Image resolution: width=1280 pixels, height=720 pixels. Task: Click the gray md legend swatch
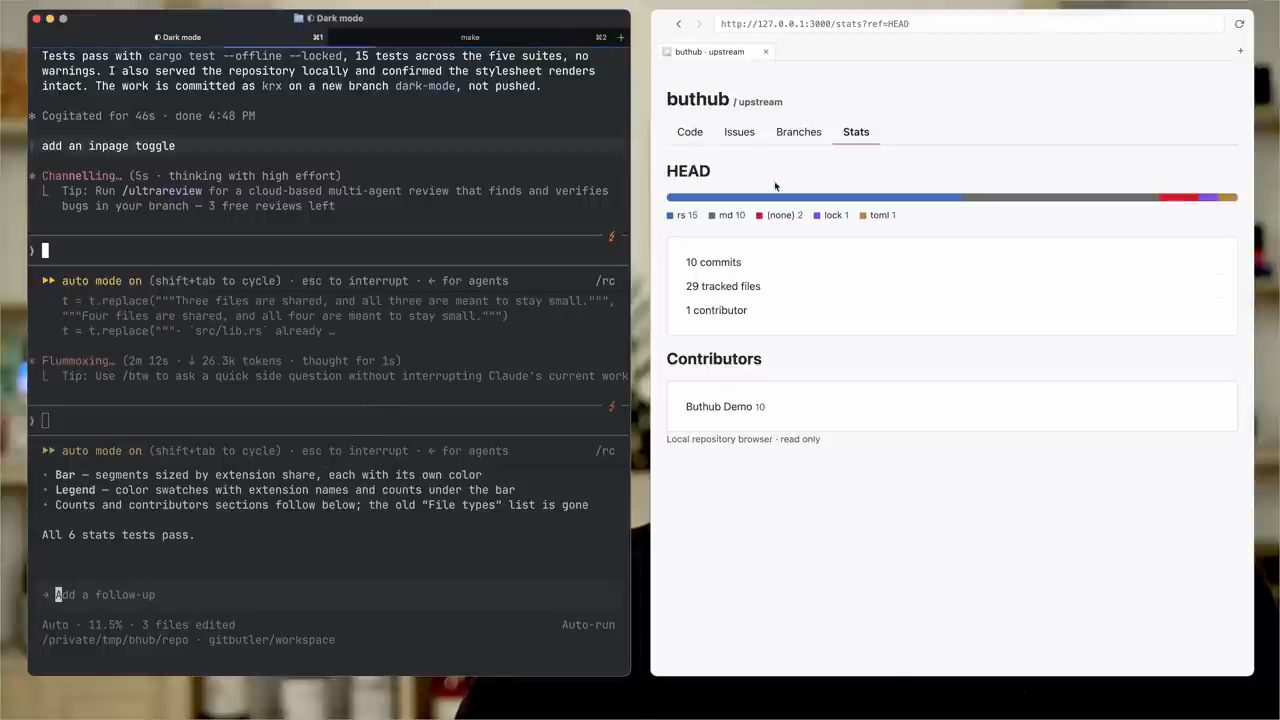[712, 215]
